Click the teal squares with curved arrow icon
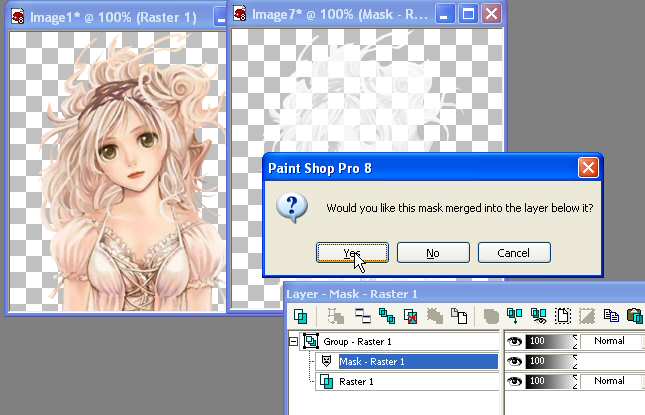Image resolution: width=645 pixels, height=415 pixels. (x=538, y=316)
